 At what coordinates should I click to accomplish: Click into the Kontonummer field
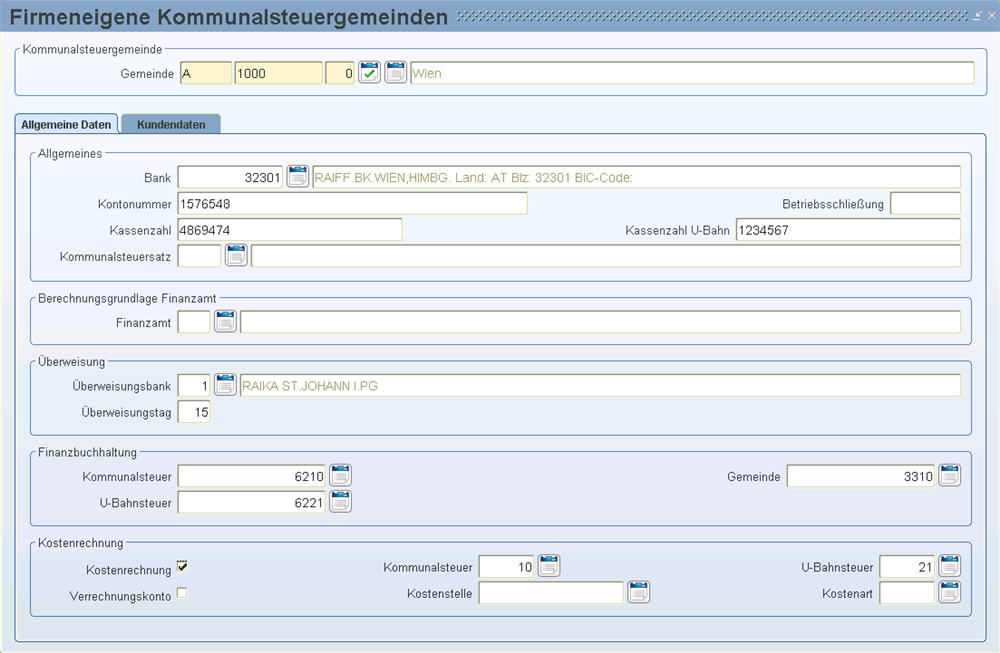click(x=352, y=204)
